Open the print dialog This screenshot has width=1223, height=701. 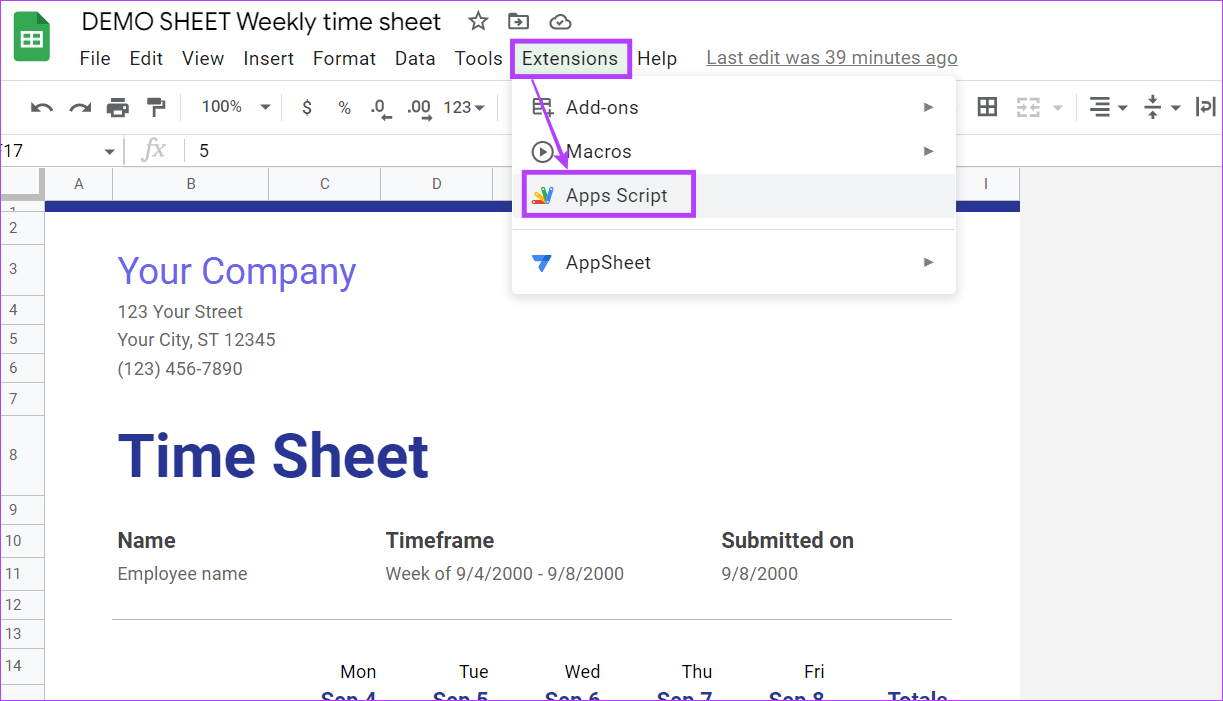click(118, 107)
